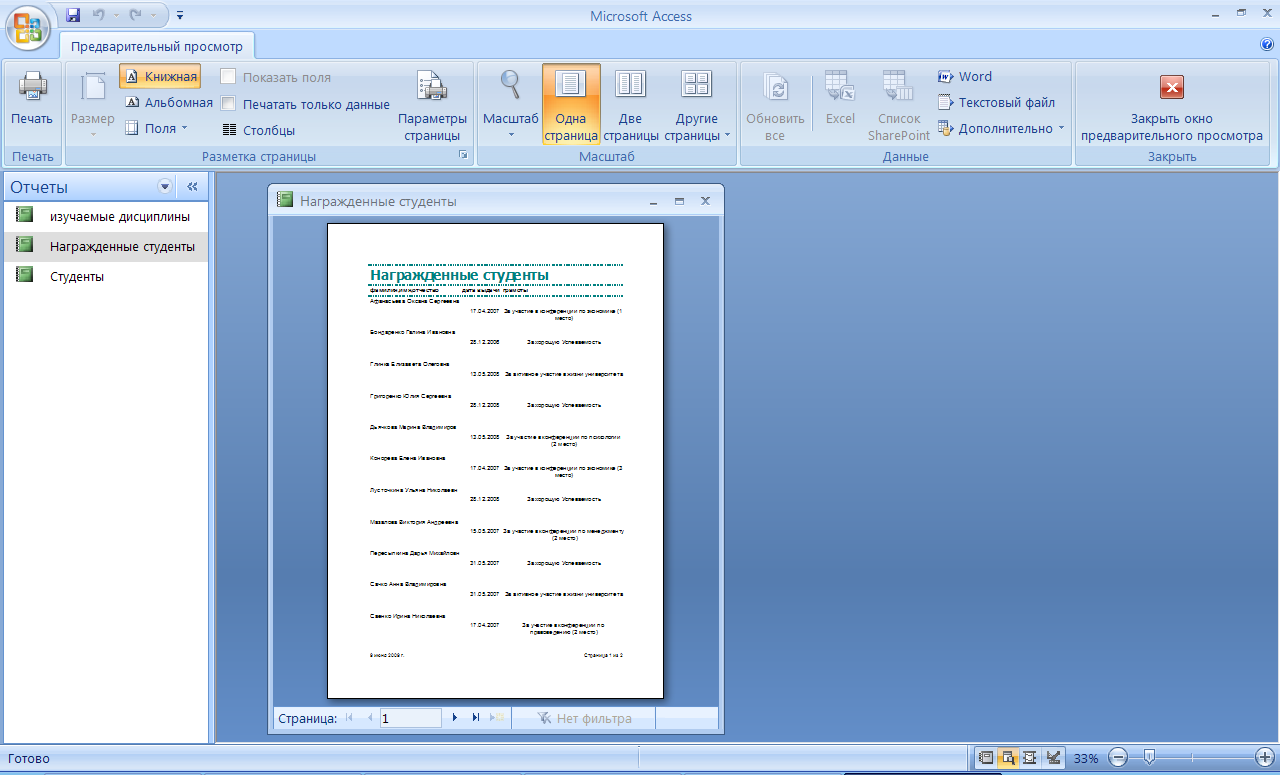Go to last page in page navigator

click(476, 718)
